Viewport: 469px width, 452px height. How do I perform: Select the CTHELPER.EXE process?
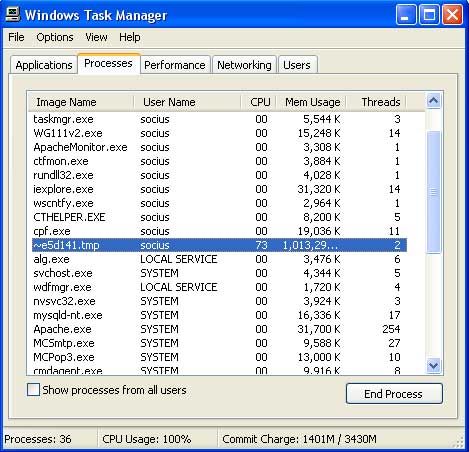219,217
